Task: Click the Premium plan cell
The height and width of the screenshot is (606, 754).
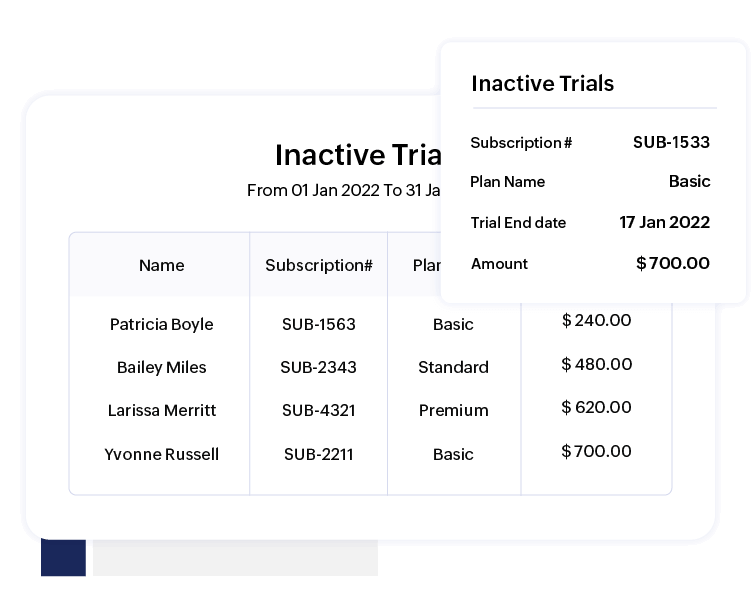Action: click(453, 410)
